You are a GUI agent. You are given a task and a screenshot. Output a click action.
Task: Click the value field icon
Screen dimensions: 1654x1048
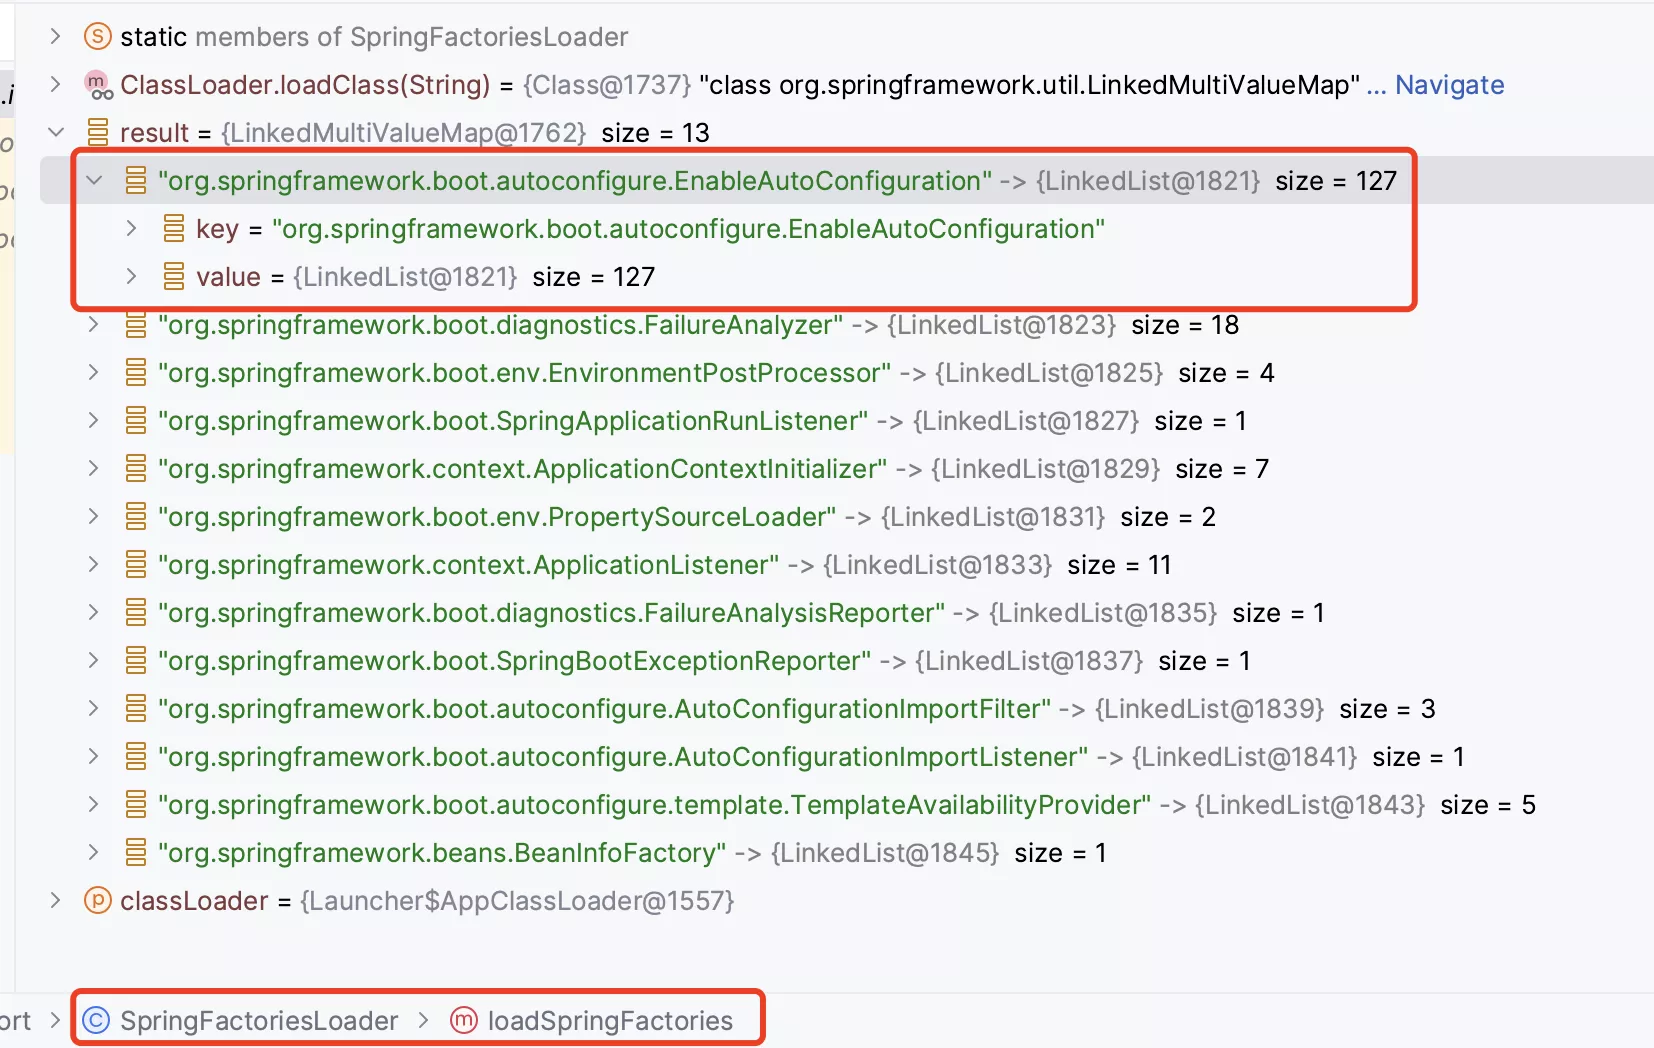[x=174, y=277]
